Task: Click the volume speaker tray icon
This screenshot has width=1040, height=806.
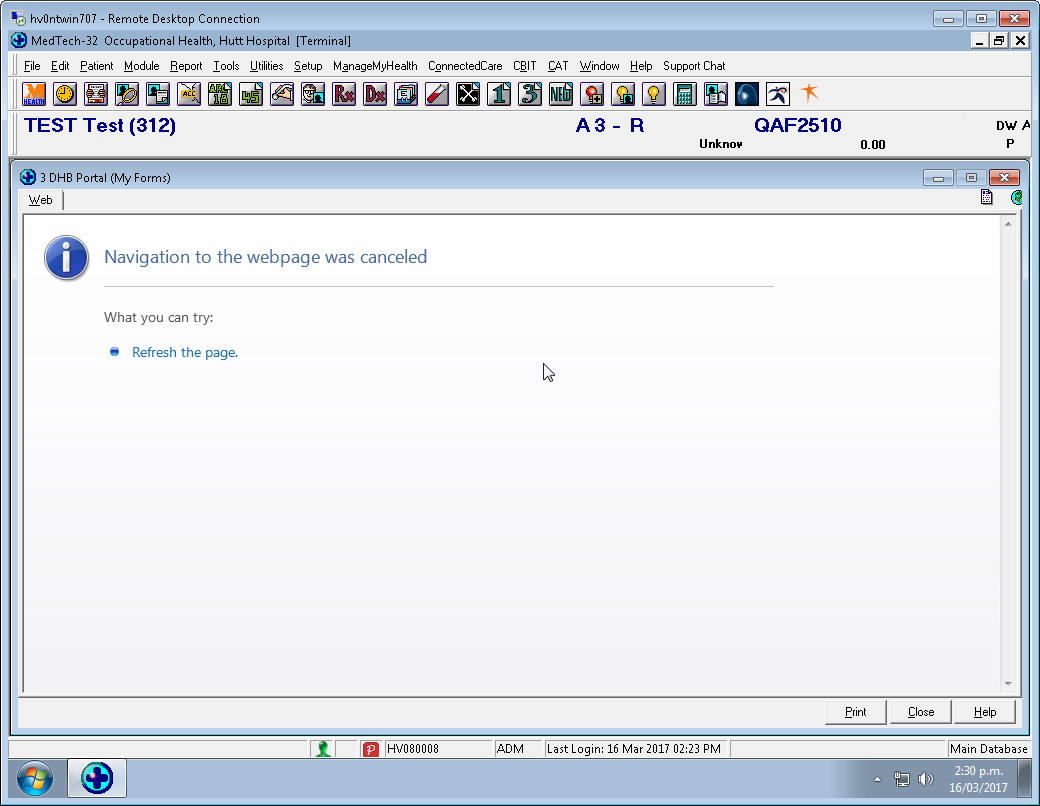Action: pyautogui.click(x=925, y=779)
